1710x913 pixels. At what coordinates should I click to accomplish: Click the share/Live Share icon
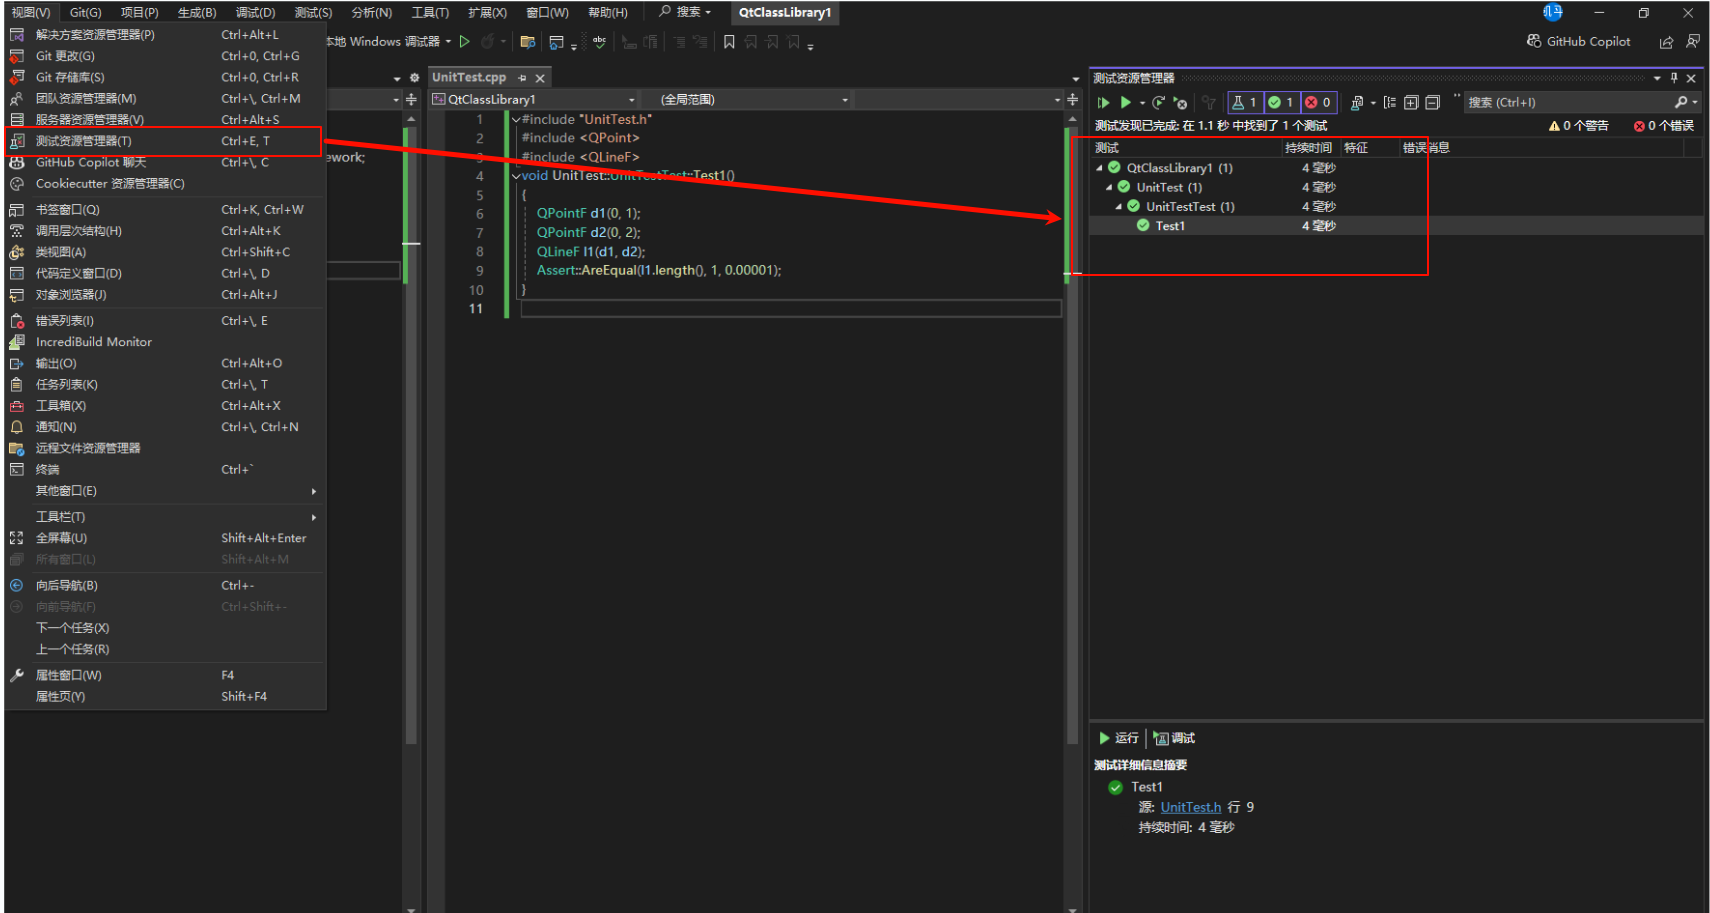pyautogui.click(x=1666, y=42)
